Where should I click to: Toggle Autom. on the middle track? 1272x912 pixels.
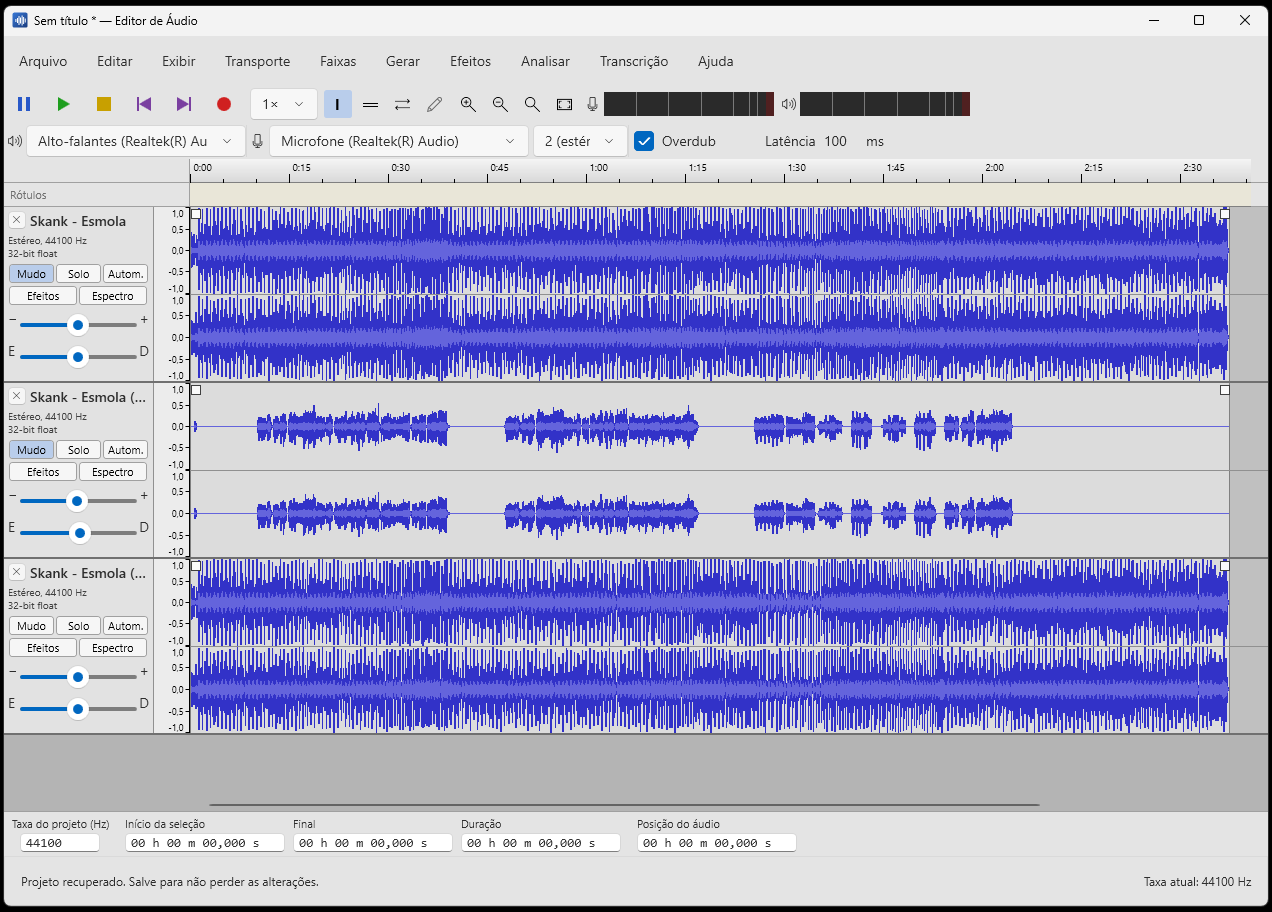point(126,450)
